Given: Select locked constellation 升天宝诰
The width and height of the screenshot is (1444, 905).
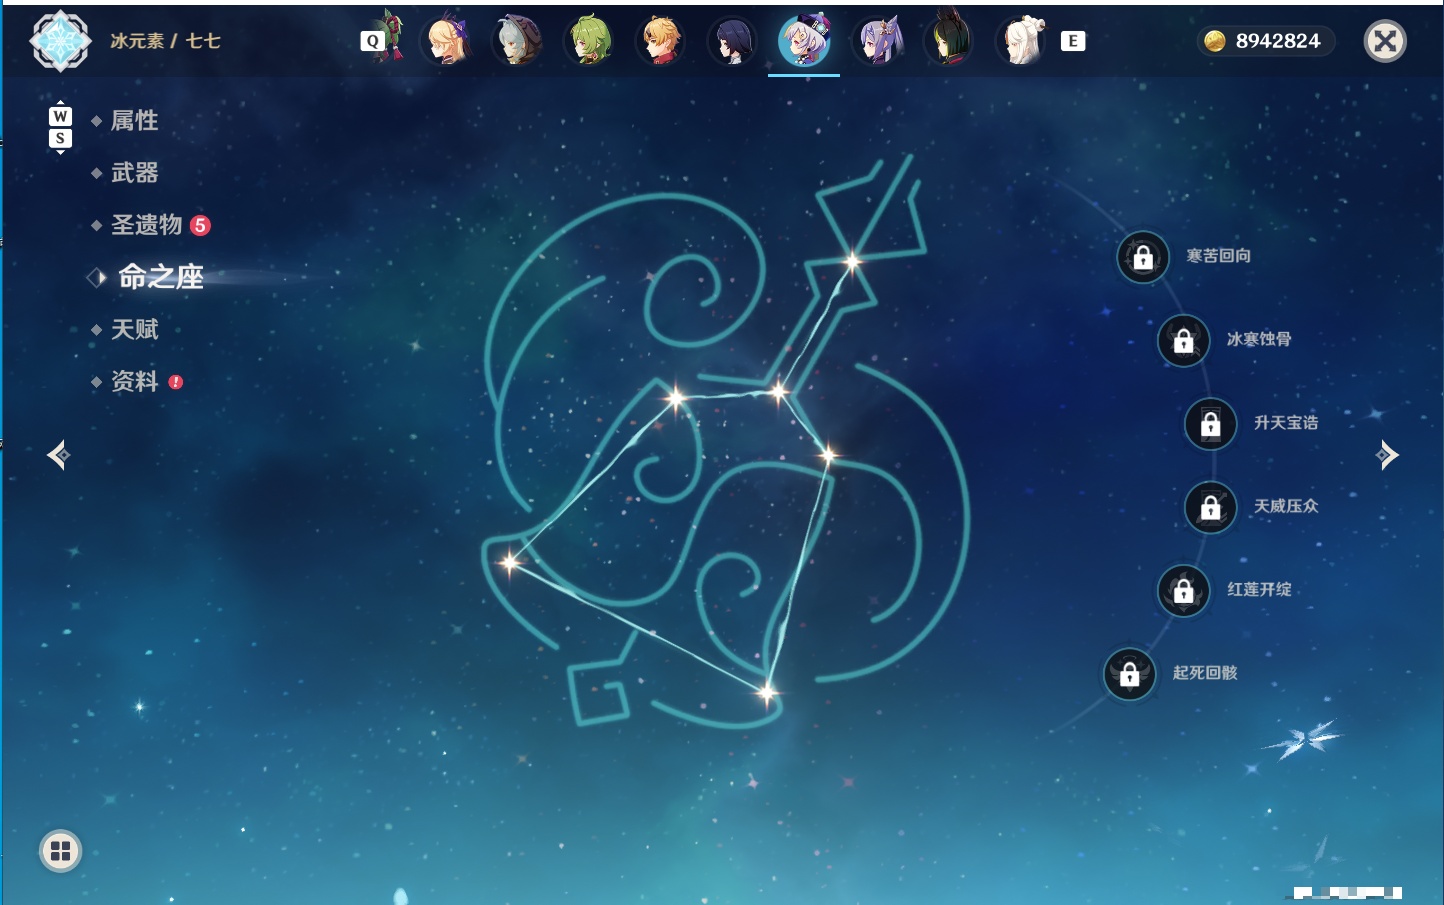Looking at the screenshot, I should click(x=1211, y=424).
